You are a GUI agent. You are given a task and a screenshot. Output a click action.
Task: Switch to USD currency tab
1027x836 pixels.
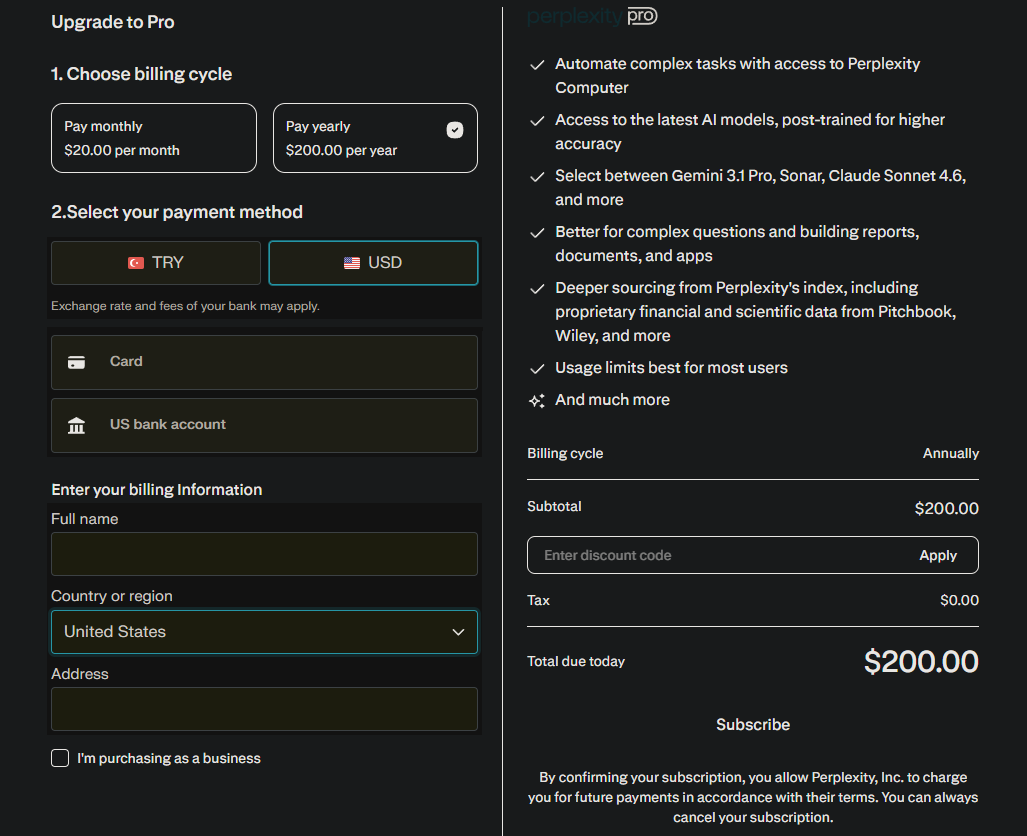[373, 263]
